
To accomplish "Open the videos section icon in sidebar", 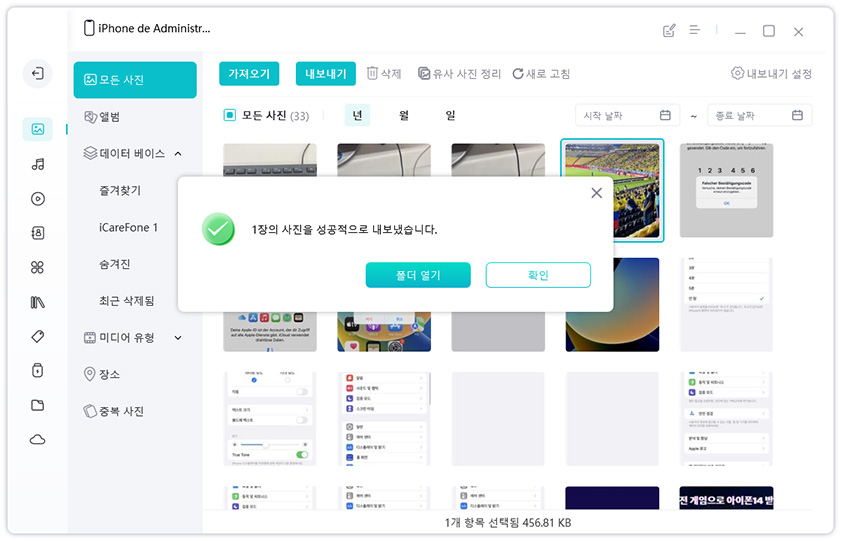I will click(x=38, y=198).
